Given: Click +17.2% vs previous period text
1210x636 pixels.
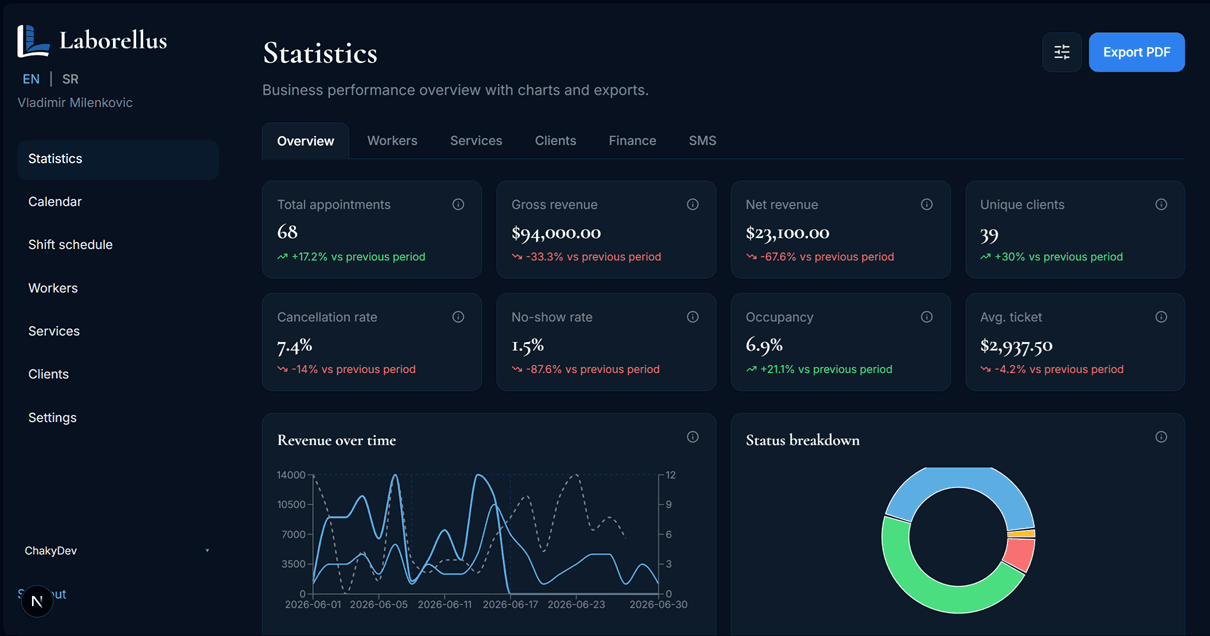Looking at the screenshot, I should tap(358, 257).
